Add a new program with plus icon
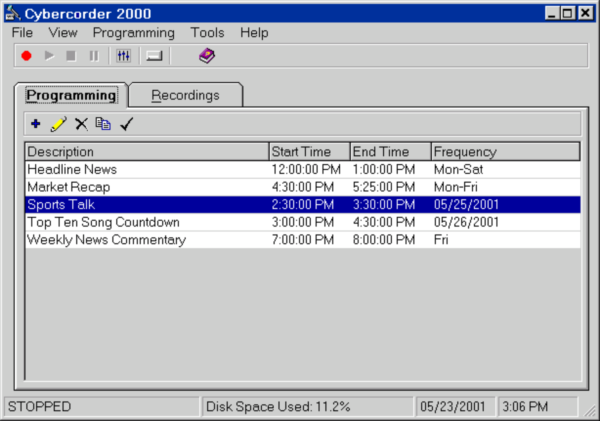The width and height of the screenshot is (600, 421). pyautogui.click(x=36, y=124)
